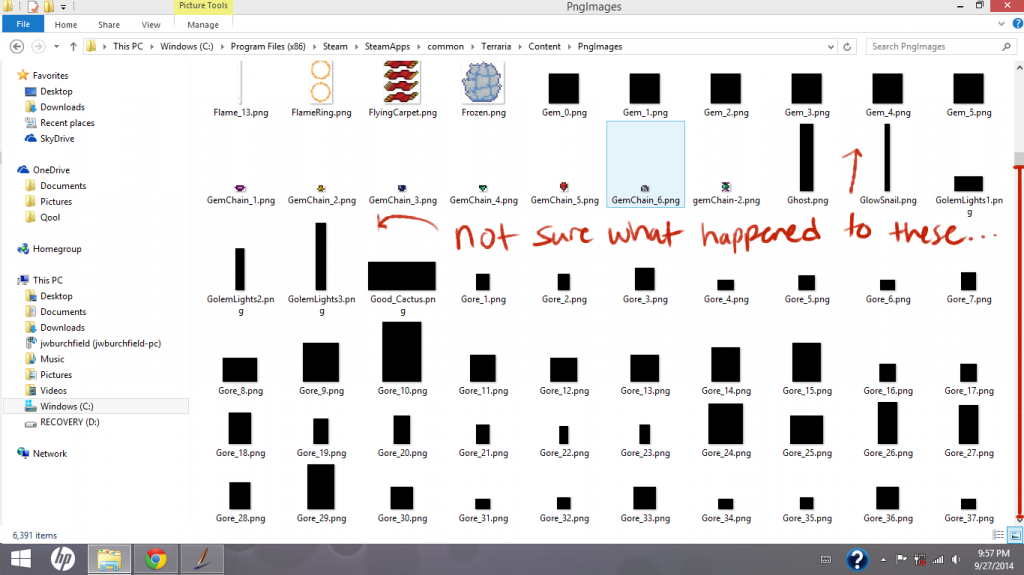Select the Ghost.png file
The width and height of the screenshot is (1024, 575).
[x=807, y=157]
